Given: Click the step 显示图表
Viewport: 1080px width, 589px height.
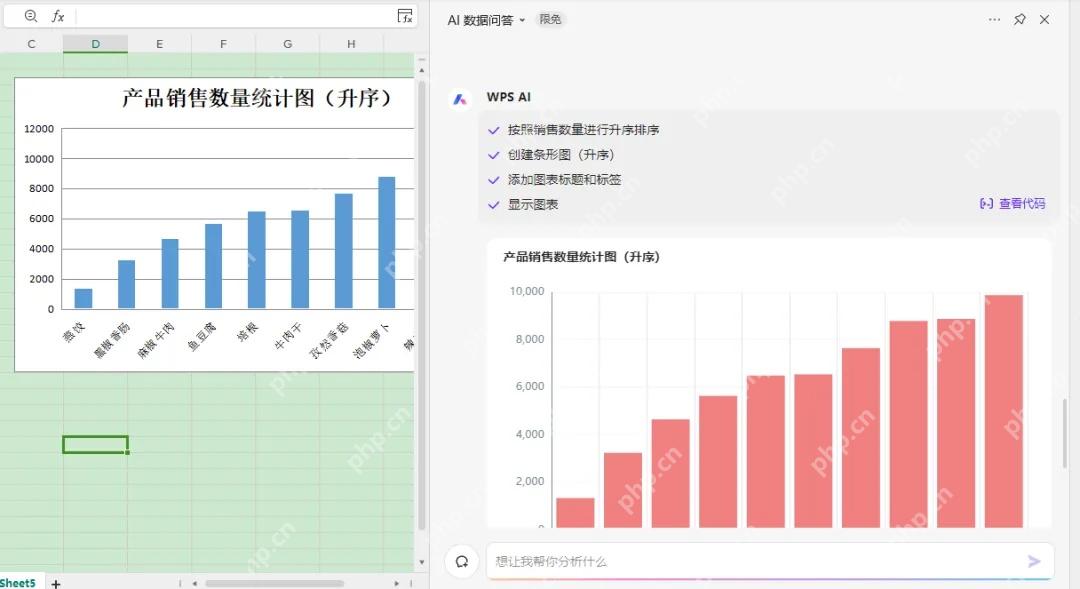Looking at the screenshot, I should tap(532, 204).
